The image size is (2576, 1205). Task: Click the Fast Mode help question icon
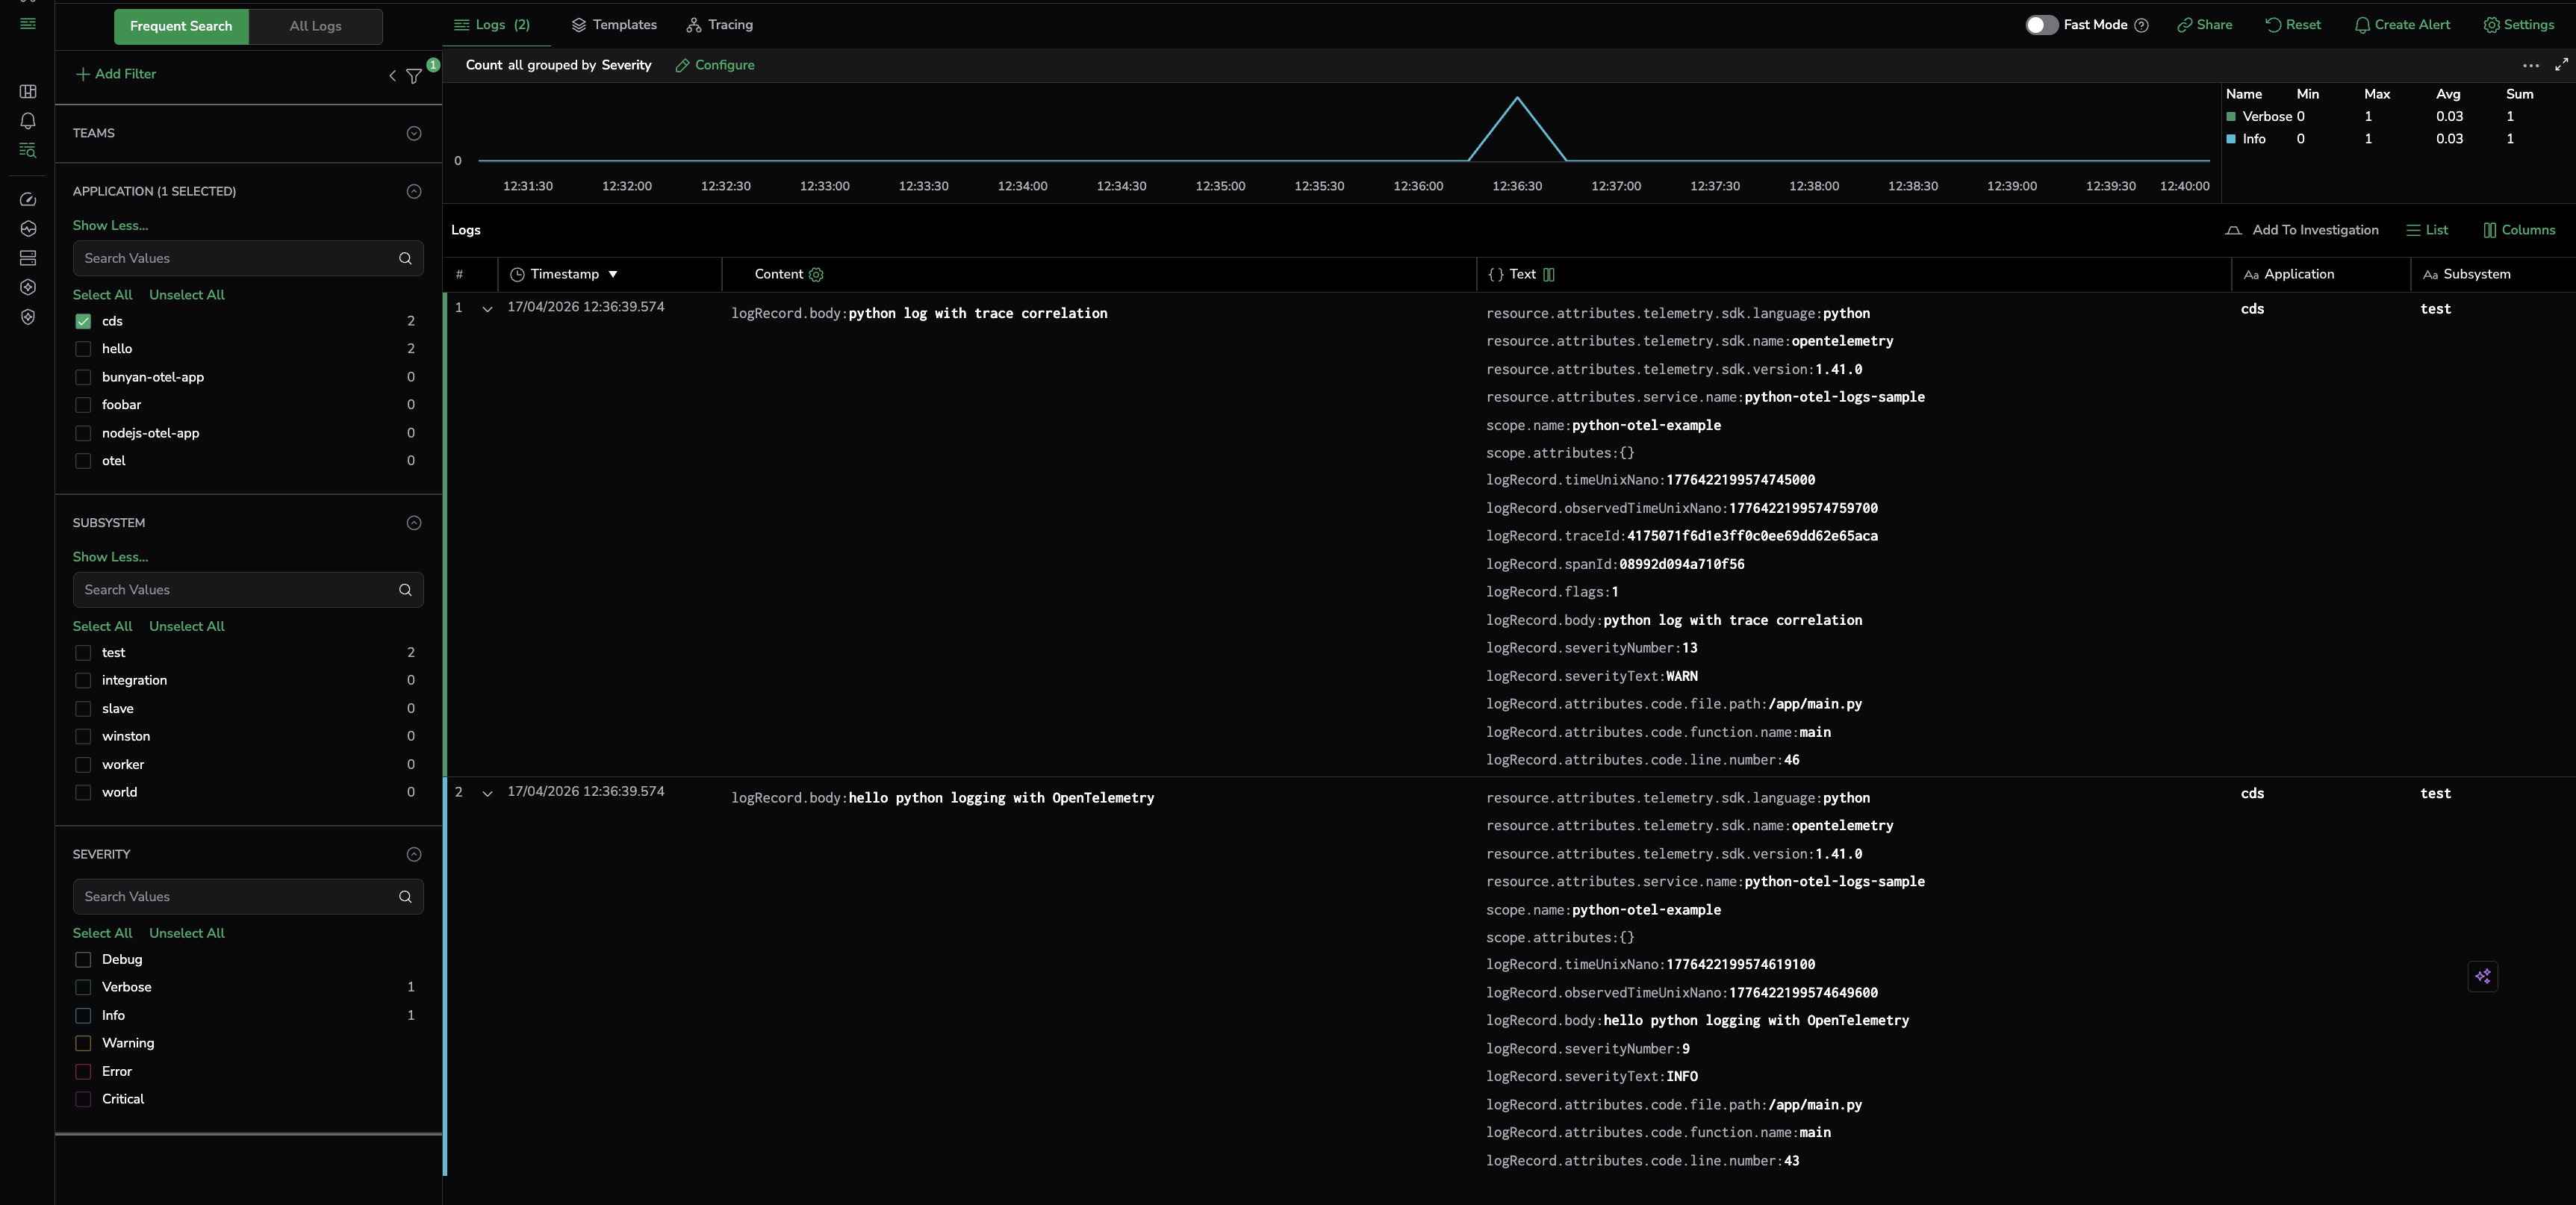[2141, 25]
